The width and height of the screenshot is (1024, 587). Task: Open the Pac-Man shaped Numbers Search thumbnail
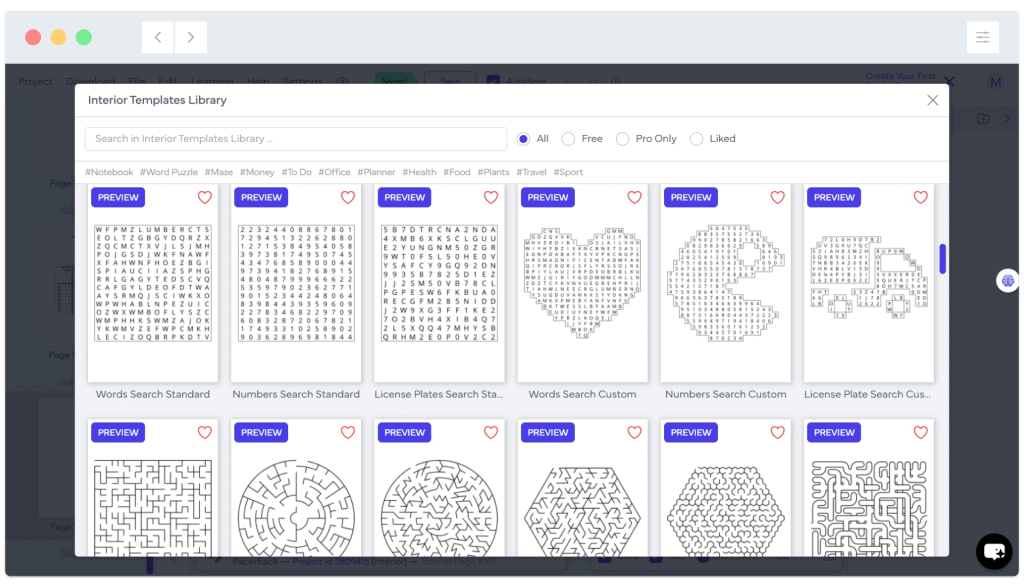tap(726, 283)
